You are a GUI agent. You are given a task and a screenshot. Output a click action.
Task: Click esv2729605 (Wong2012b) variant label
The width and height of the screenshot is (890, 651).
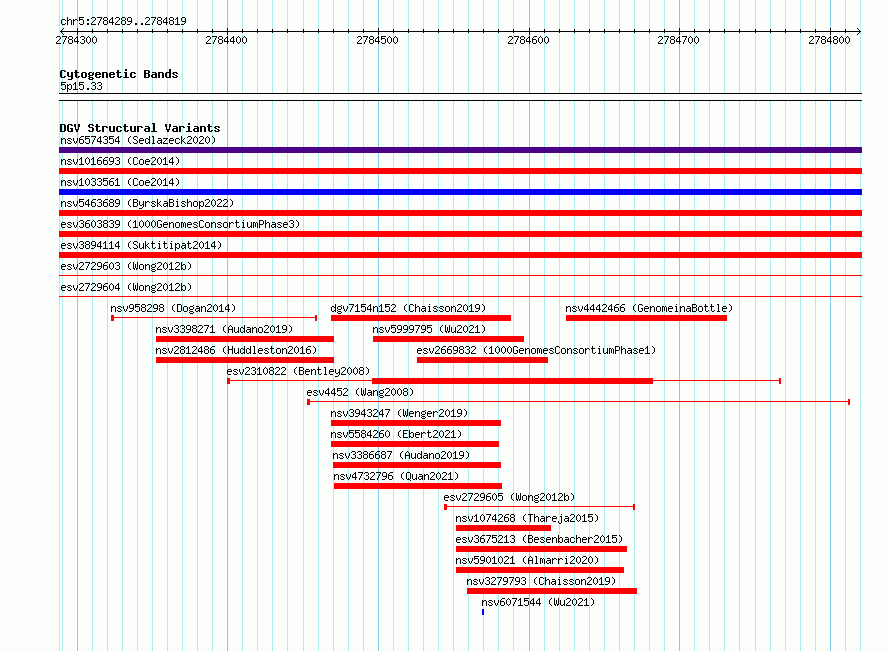[509, 497]
